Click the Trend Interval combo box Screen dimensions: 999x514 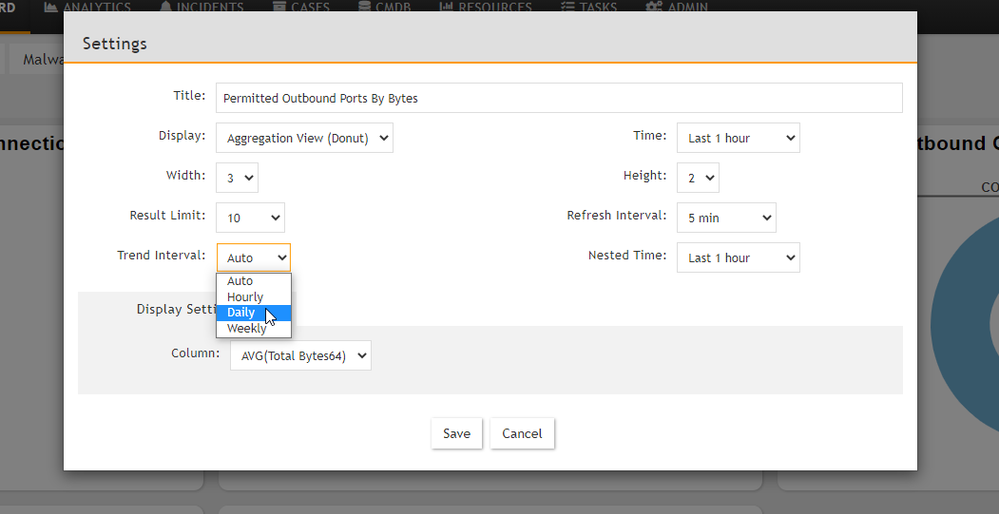pos(253,258)
